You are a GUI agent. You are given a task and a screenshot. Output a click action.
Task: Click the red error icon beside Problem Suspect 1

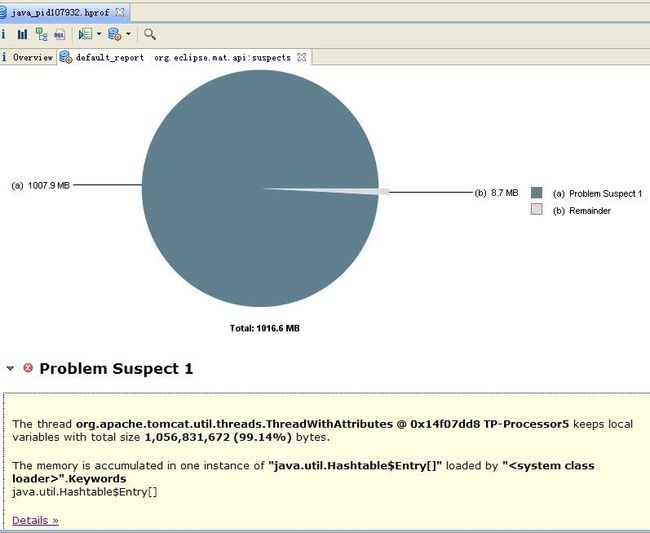click(28, 368)
